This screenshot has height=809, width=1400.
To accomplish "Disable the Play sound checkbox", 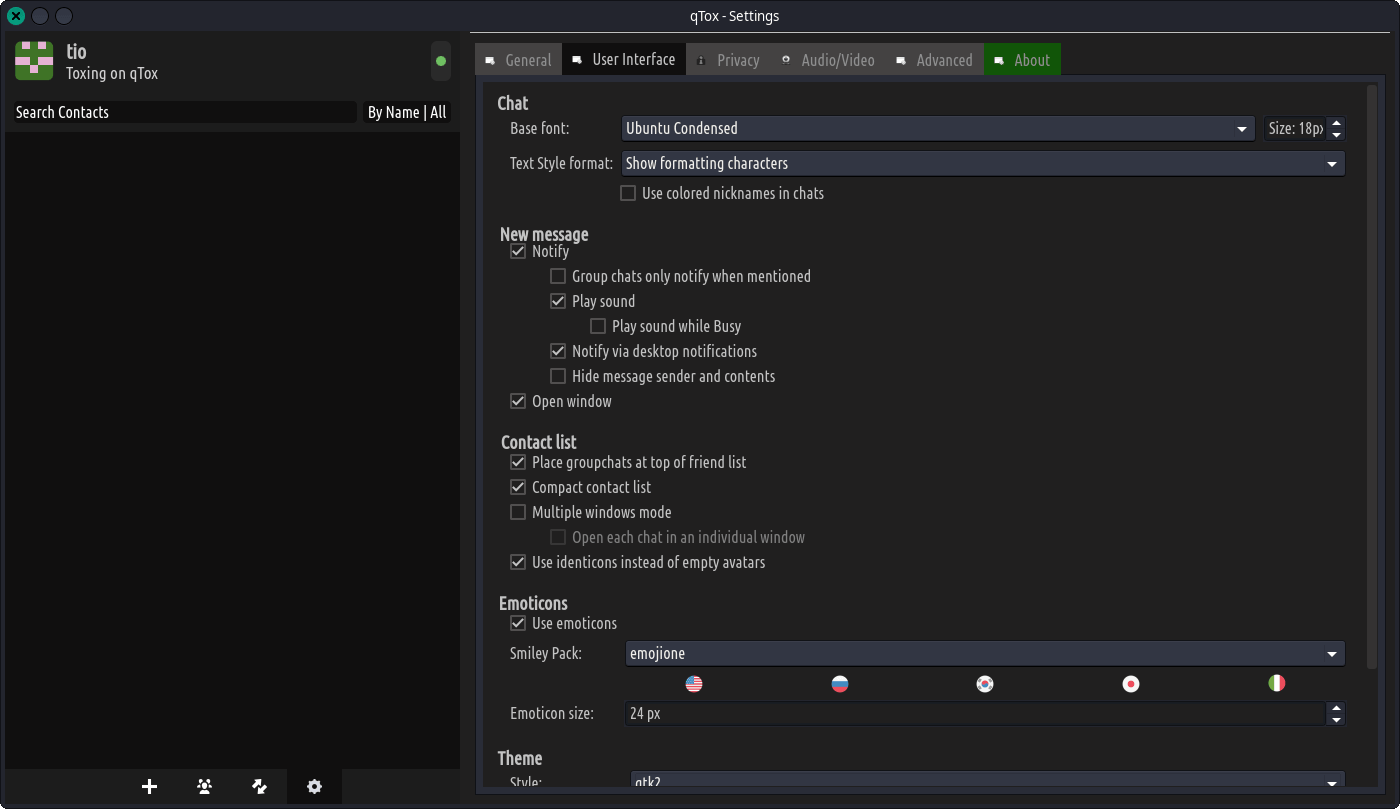I will (558, 302).
